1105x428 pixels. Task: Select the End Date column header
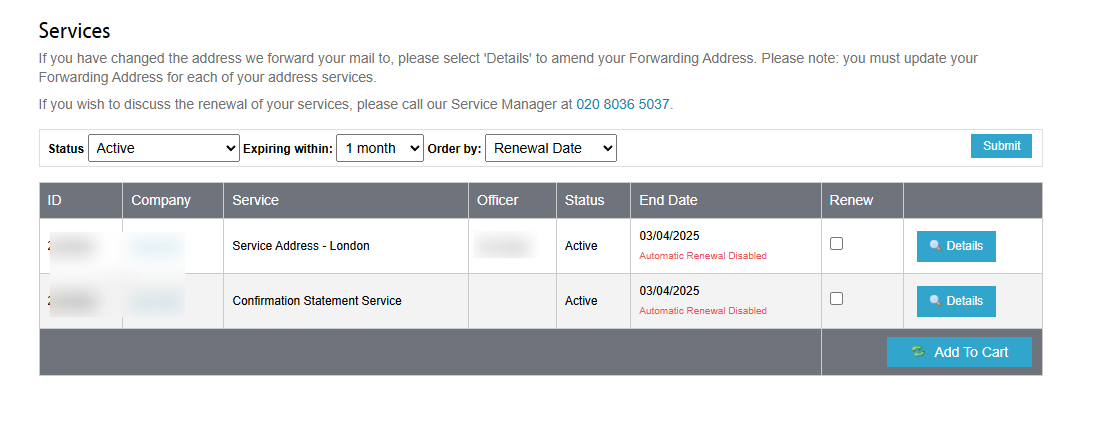point(668,200)
